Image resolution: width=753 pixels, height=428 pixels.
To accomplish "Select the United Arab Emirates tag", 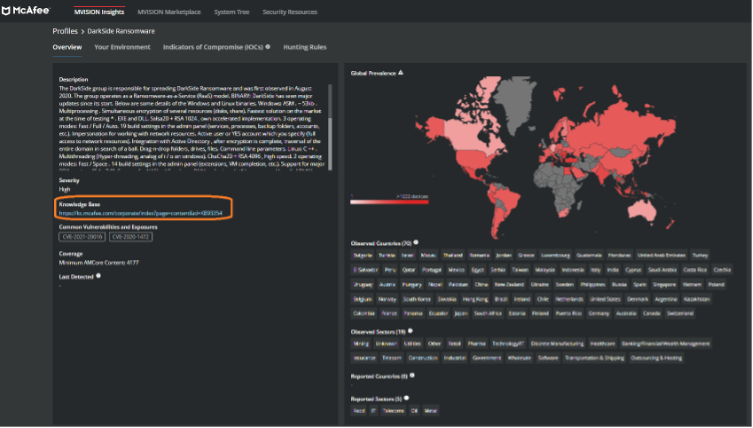I will 661,256.
